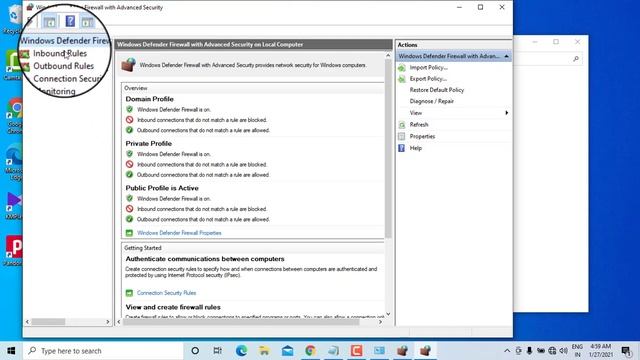Open File Explorer from the taskbar

click(264, 351)
